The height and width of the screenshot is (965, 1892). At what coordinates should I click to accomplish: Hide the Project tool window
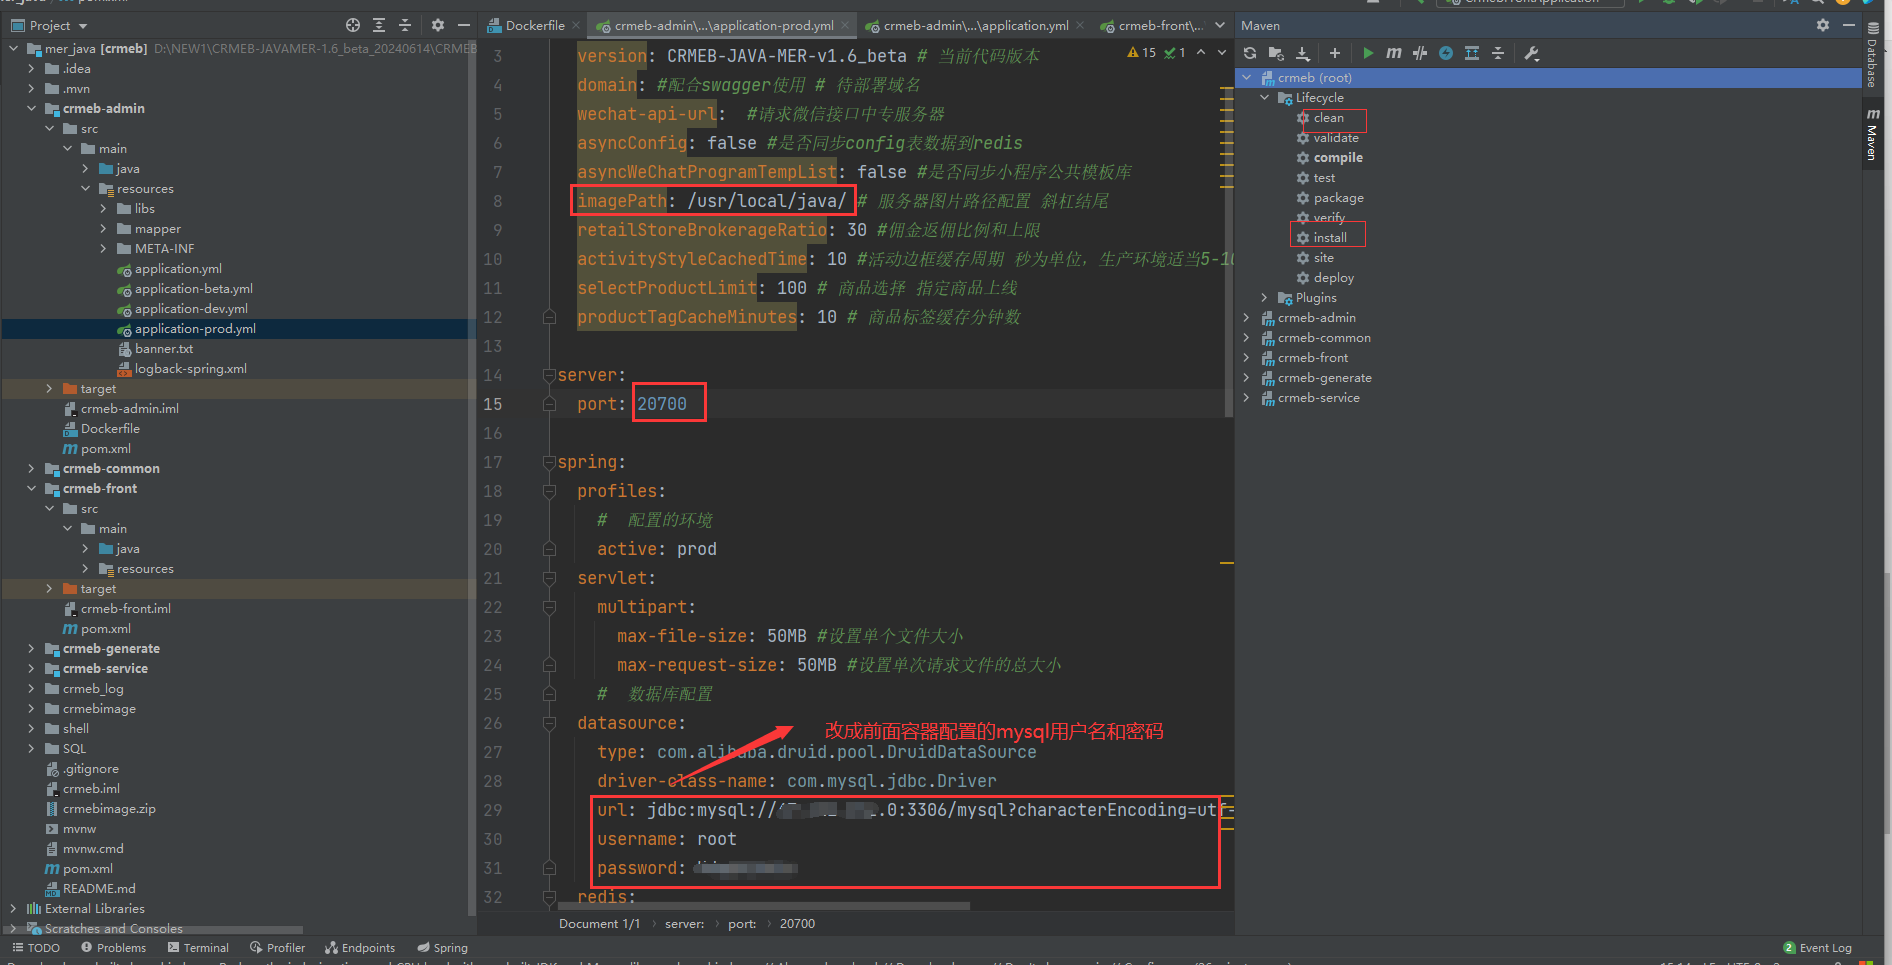[464, 25]
